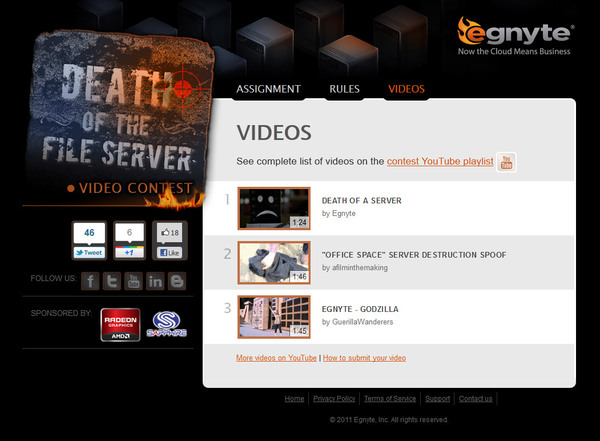
Task: Click the '© 2011 Egnyte, Inc.' copyright text
Action: point(389,420)
